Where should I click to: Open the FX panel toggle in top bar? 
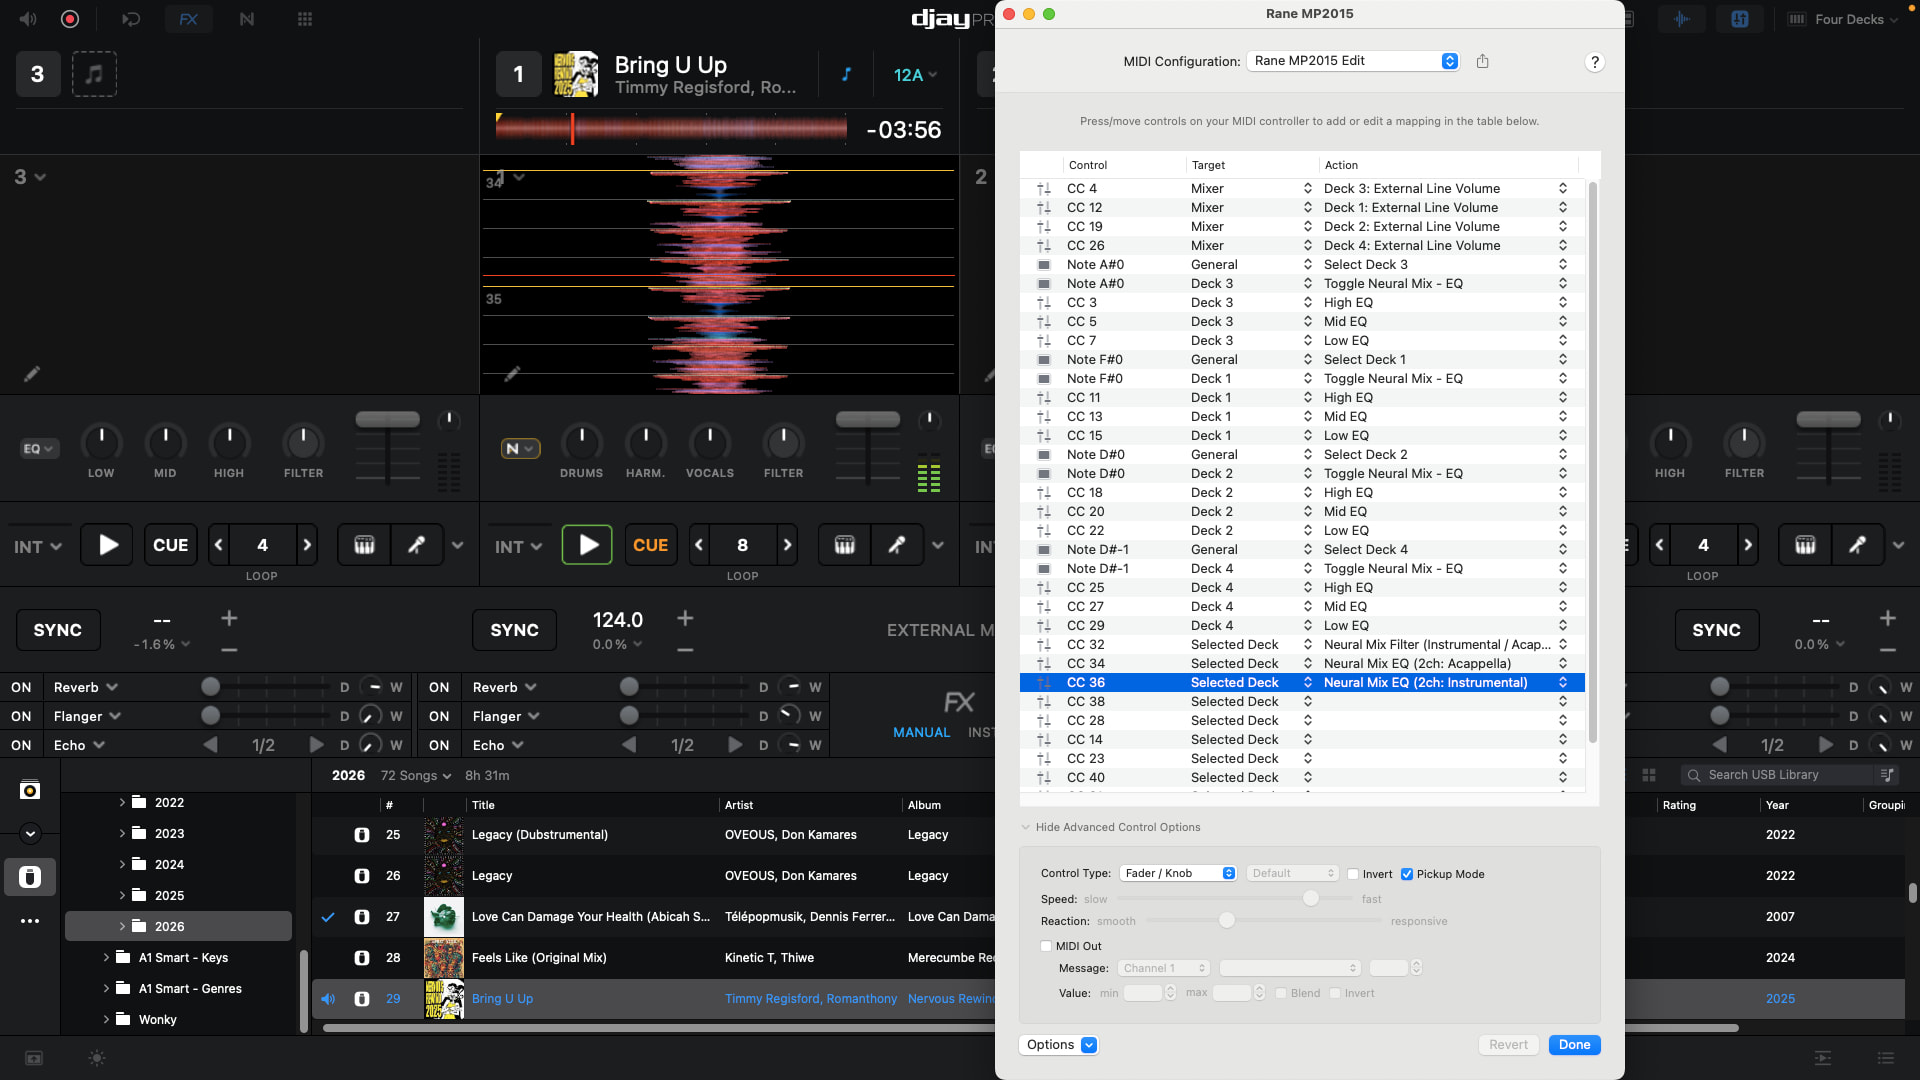pyautogui.click(x=188, y=19)
